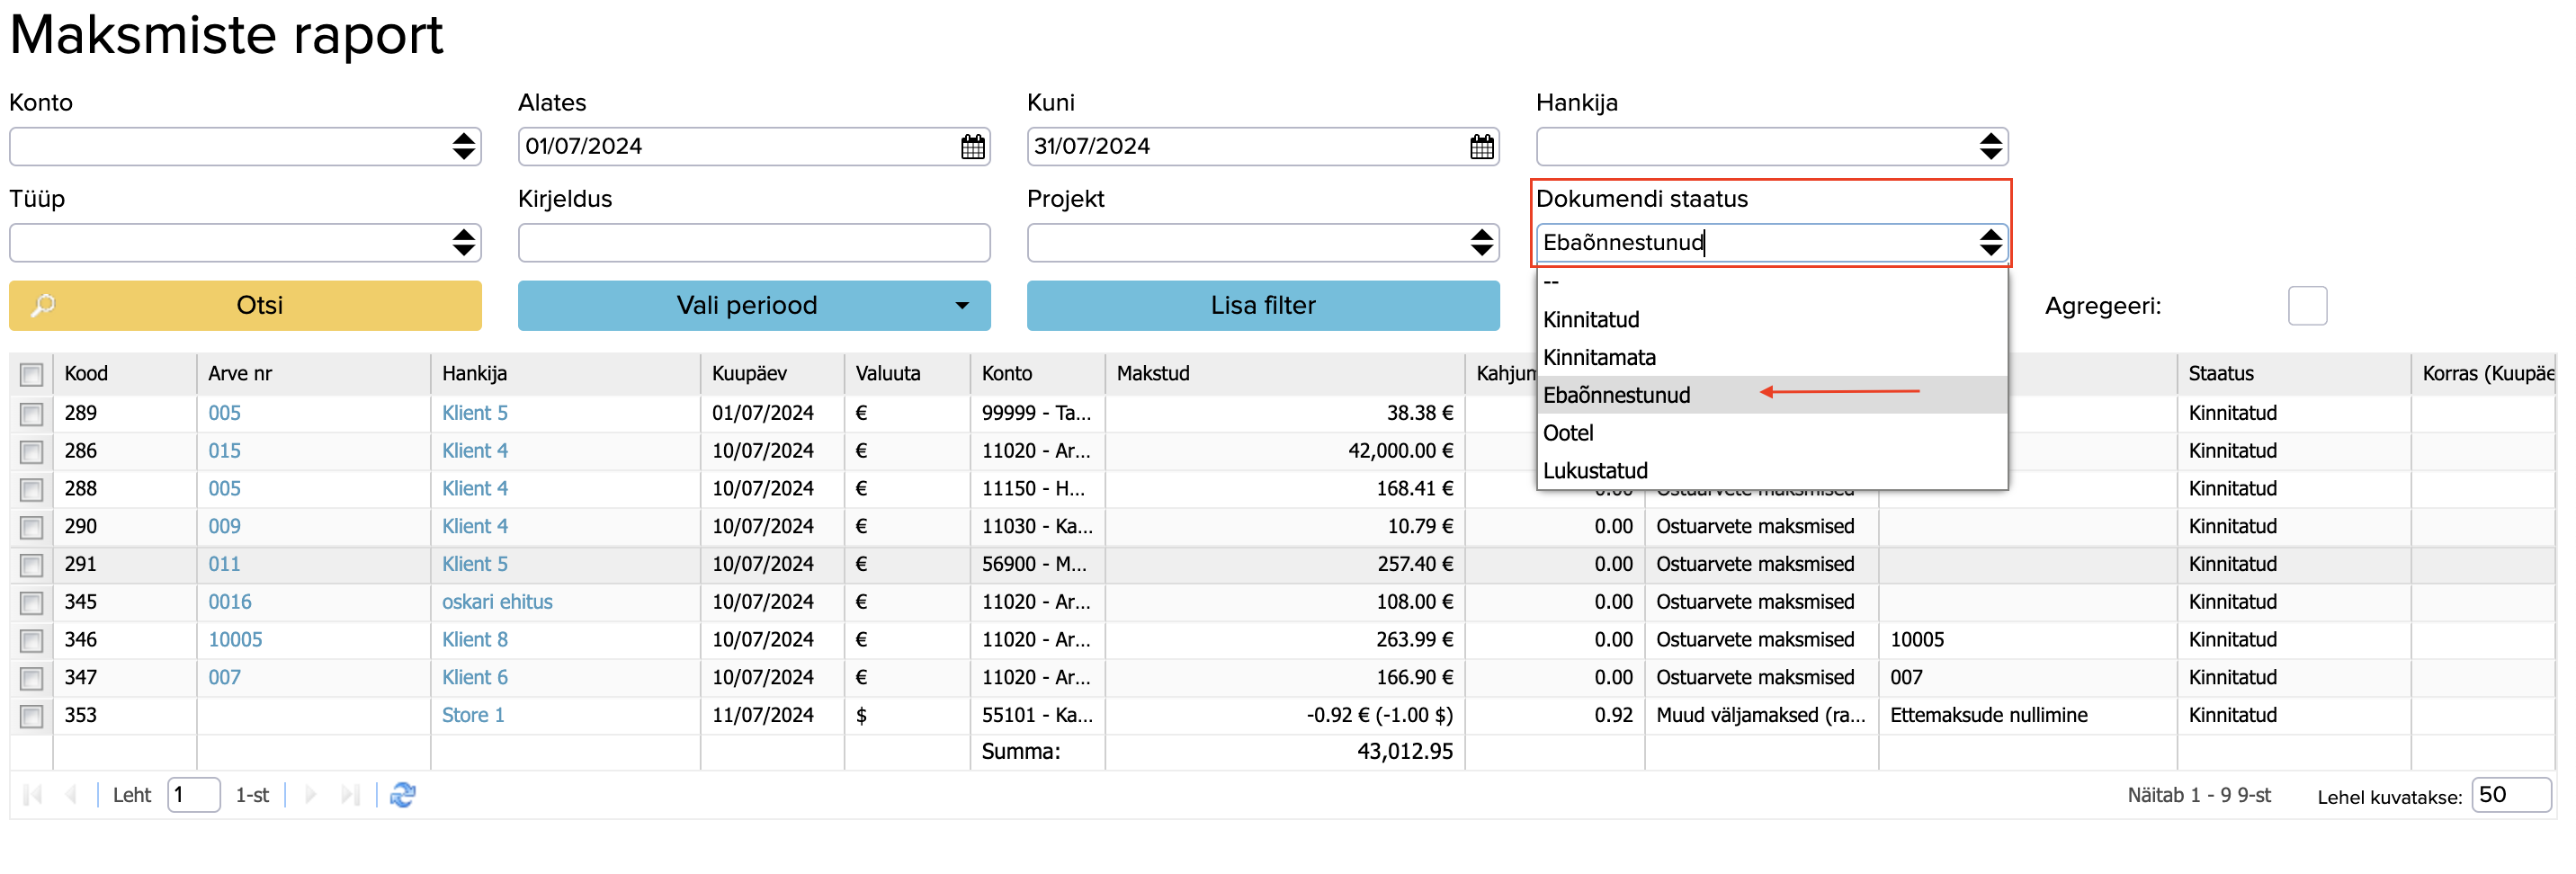2576x874 pixels.
Task: Go to the previous page arrow icon
Action: coord(71,795)
